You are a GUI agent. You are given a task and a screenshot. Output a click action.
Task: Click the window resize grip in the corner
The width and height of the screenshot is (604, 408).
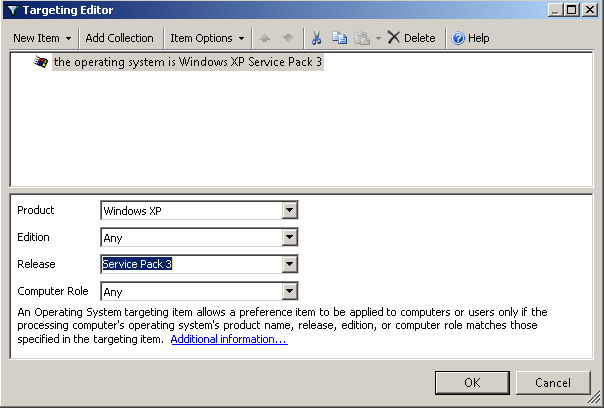[x=595, y=396]
